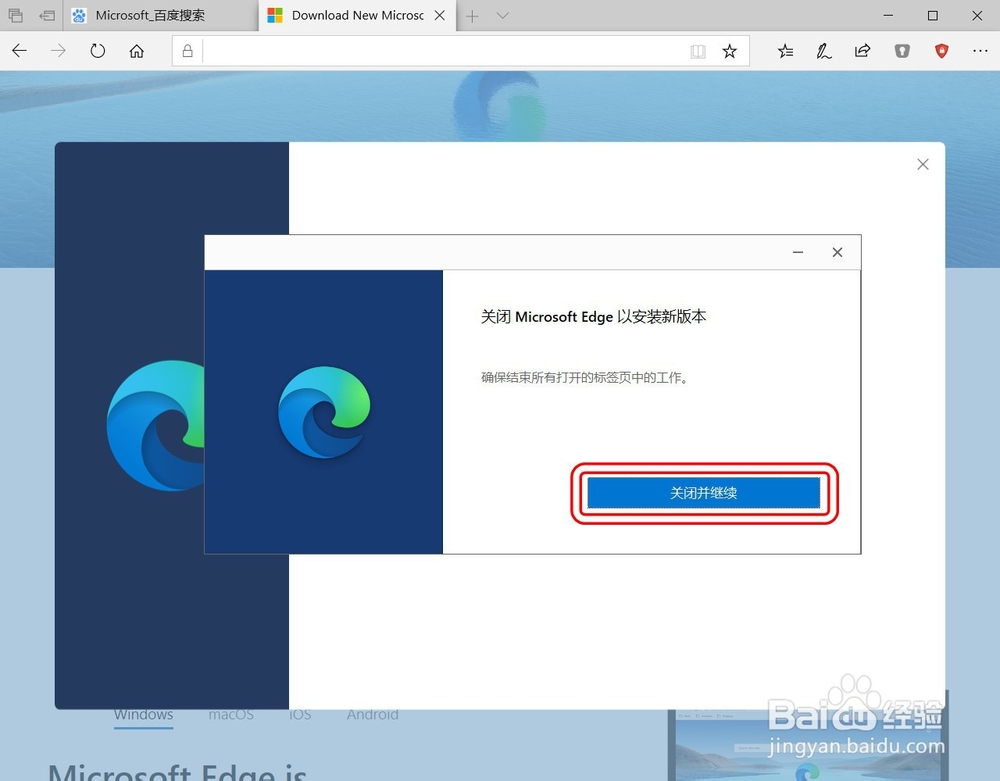The height and width of the screenshot is (781, 1000).
Task: Open the tabs you've set aside icon
Action: (x=16, y=15)
